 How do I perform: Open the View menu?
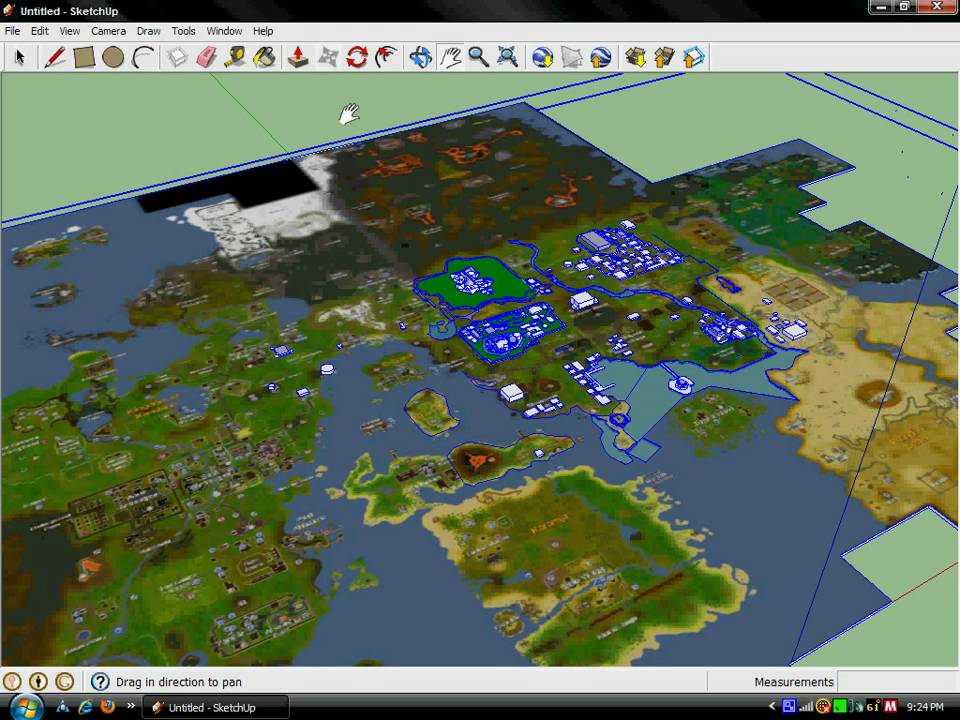[x=69, y=31]
